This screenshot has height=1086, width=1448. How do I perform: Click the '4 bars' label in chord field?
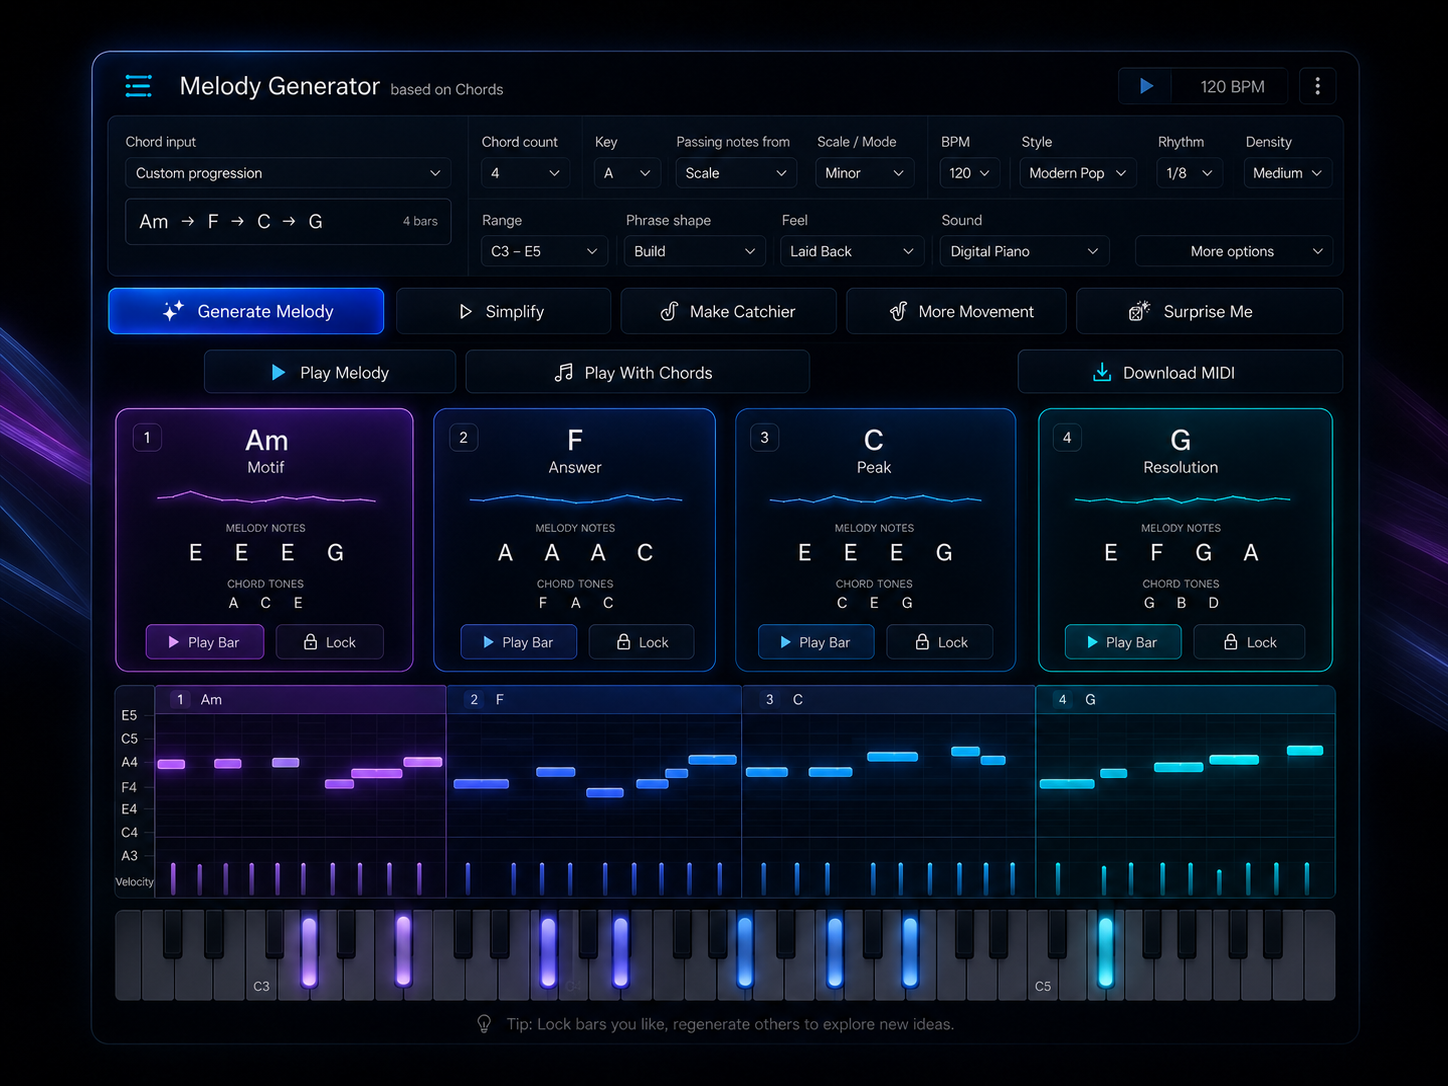pos(420,221)
